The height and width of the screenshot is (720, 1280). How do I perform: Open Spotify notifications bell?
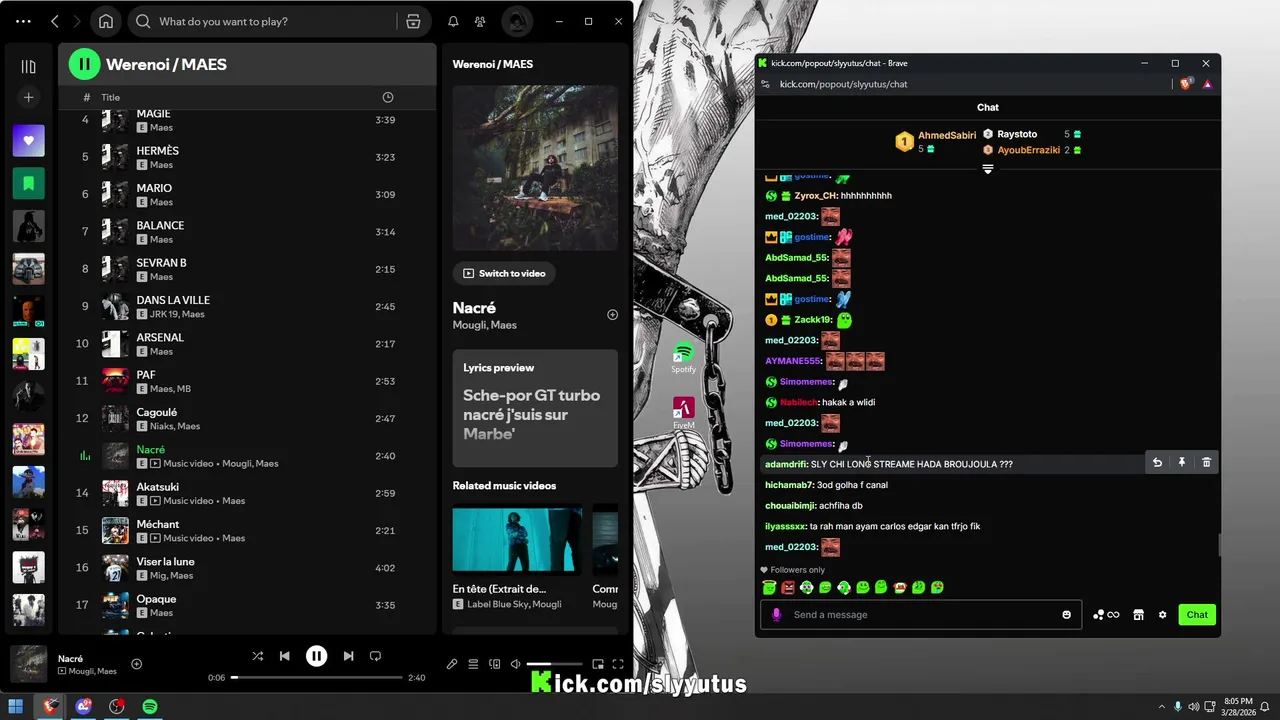453,21
